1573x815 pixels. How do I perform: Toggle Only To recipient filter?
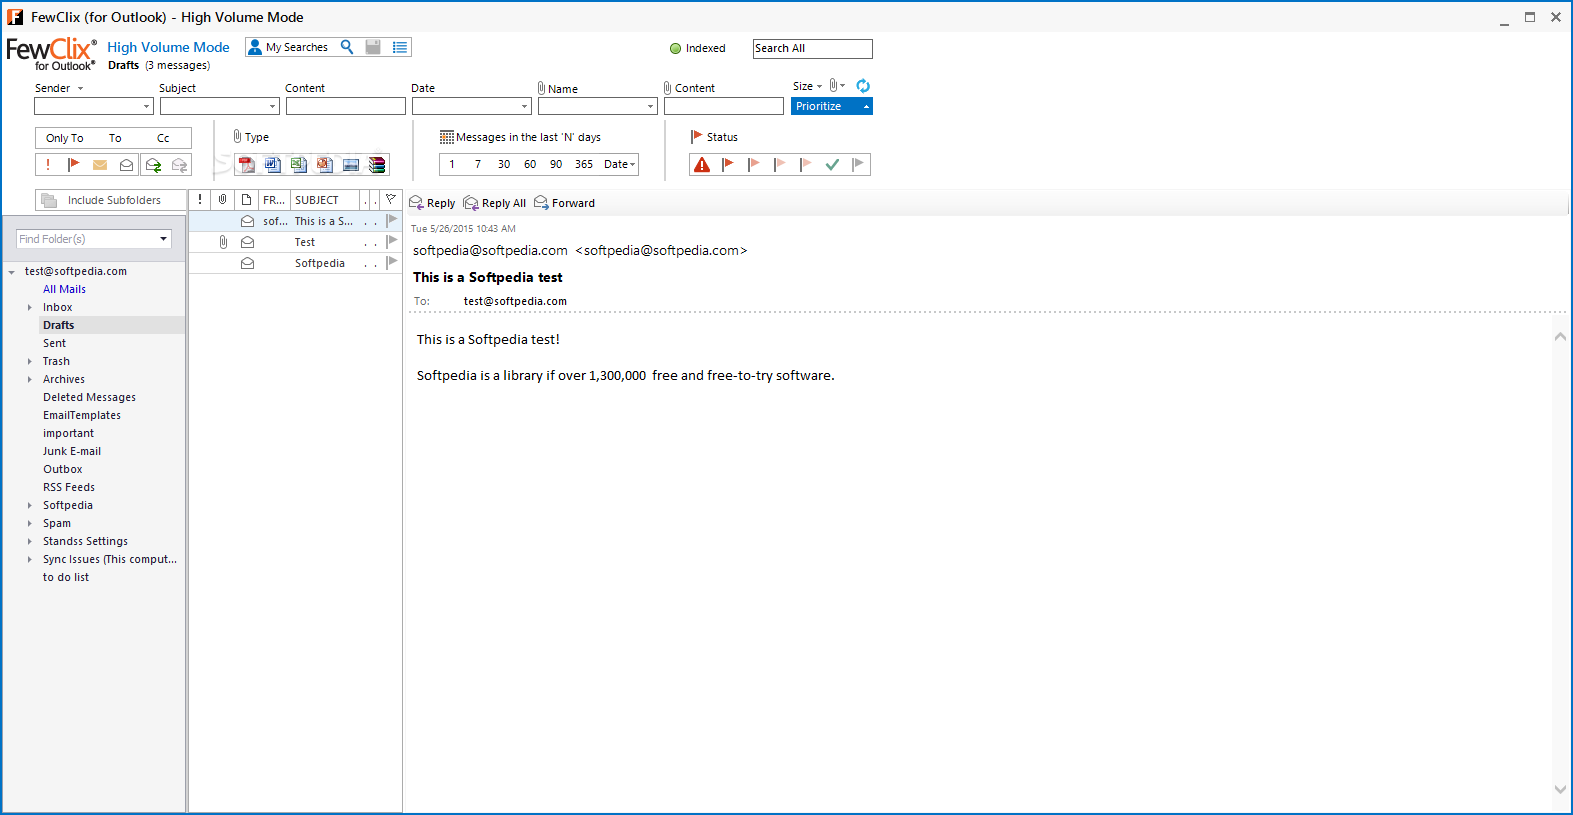point(65,138)
